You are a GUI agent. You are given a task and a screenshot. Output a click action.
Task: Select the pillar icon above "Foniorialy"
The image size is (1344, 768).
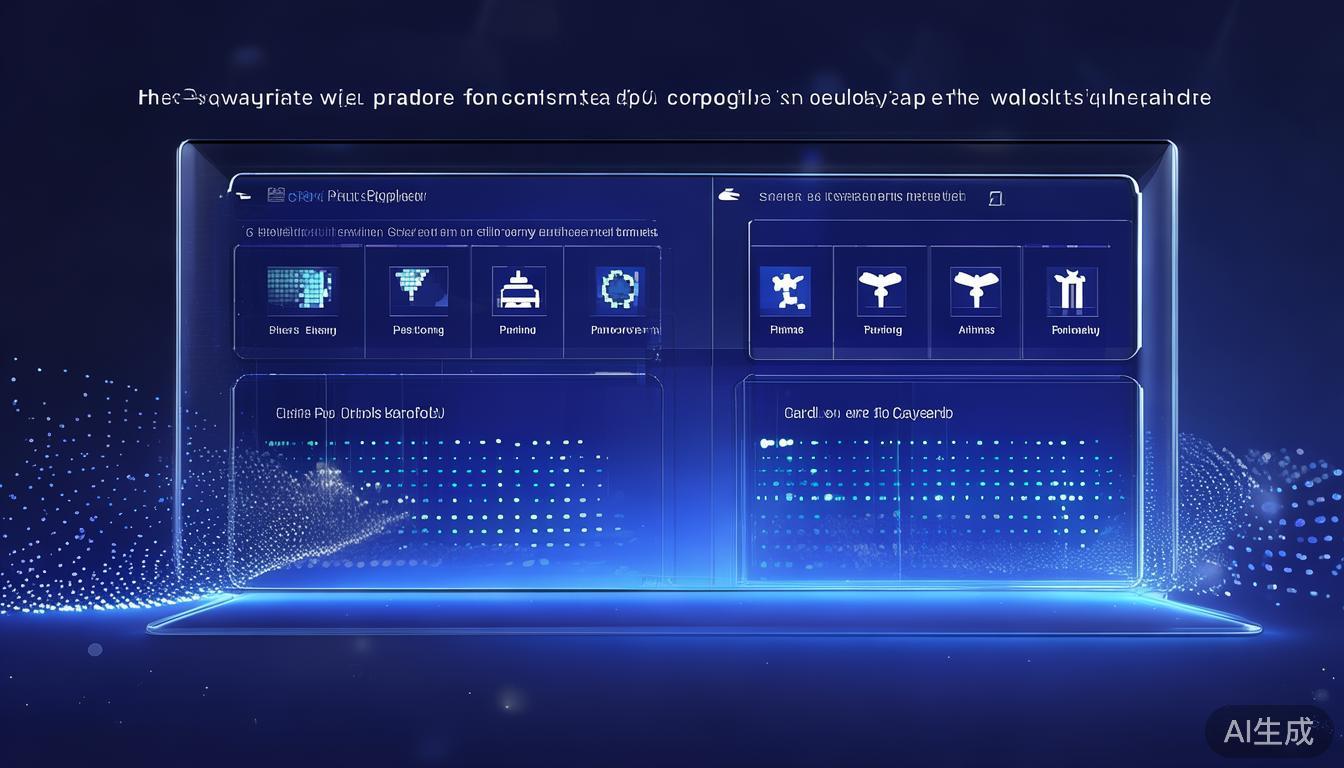[1073, 290]
